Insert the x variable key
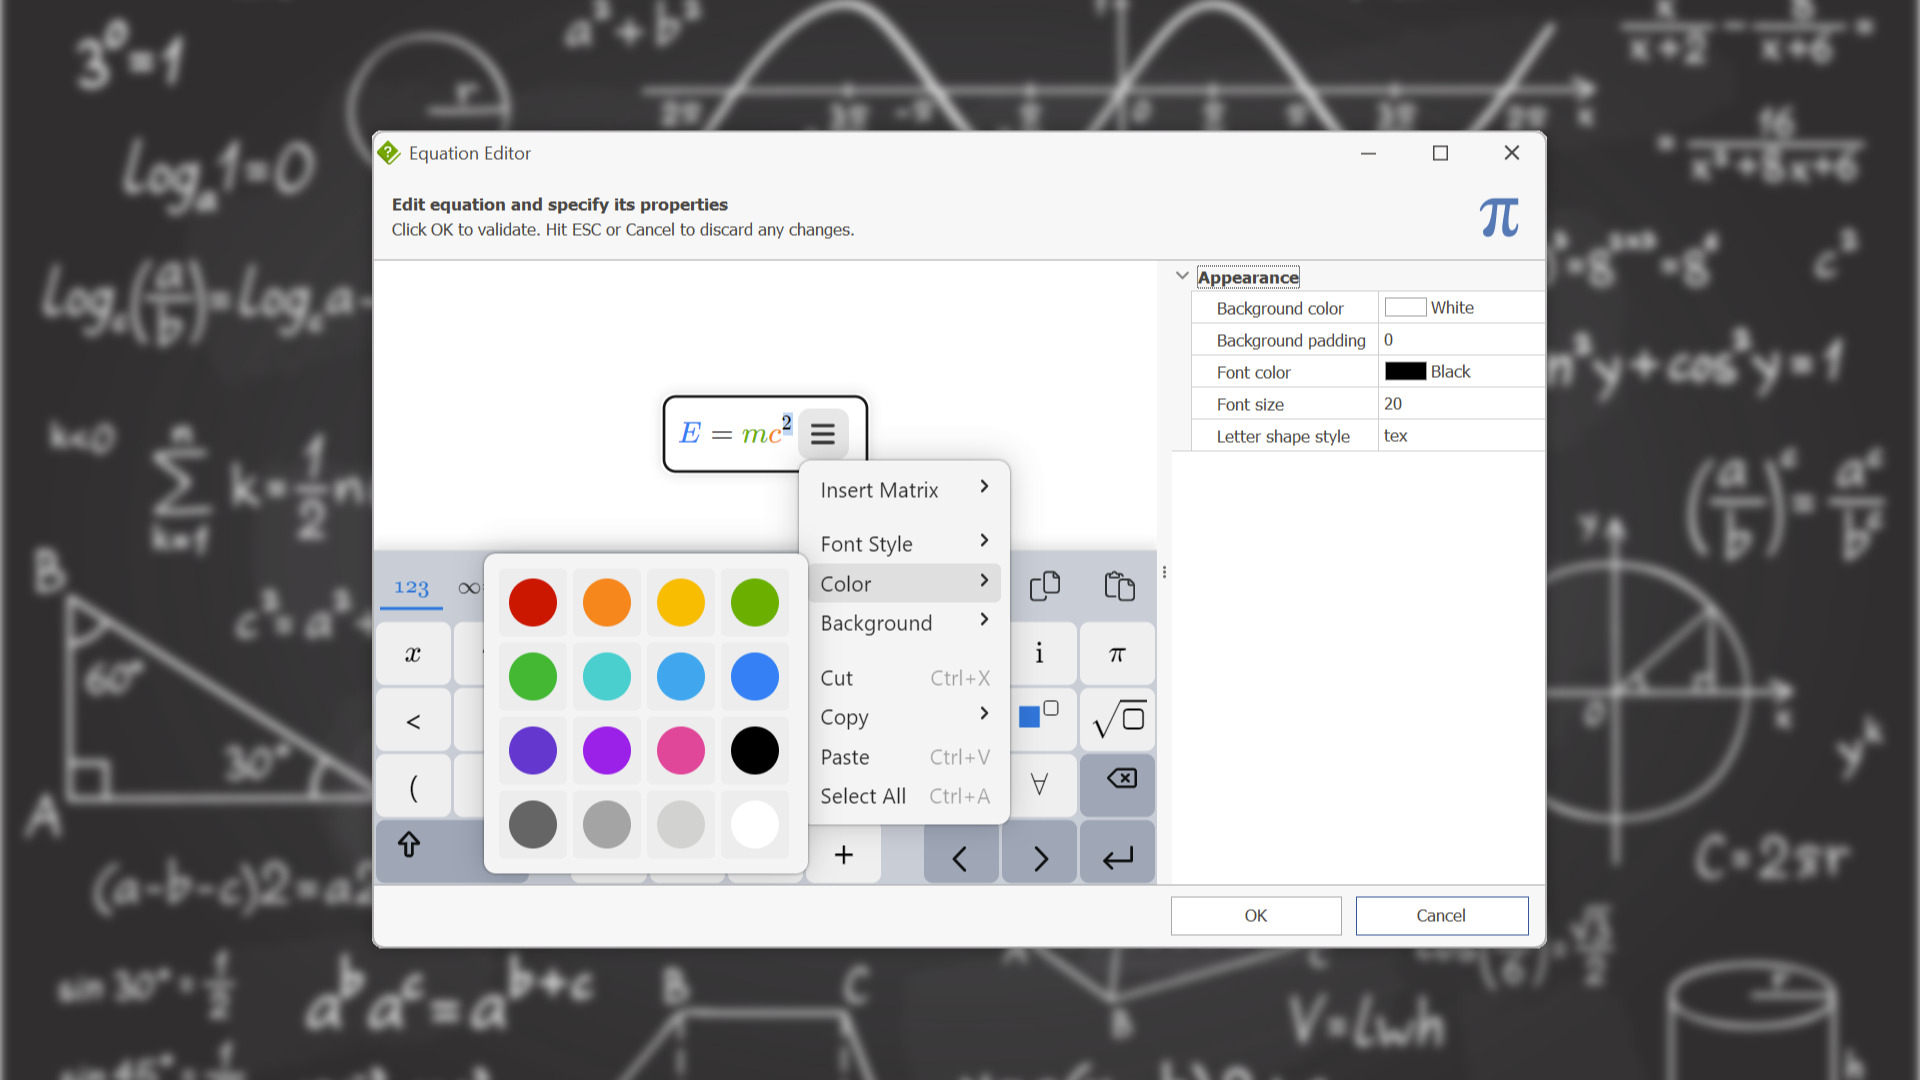 [x=413, y=654]
